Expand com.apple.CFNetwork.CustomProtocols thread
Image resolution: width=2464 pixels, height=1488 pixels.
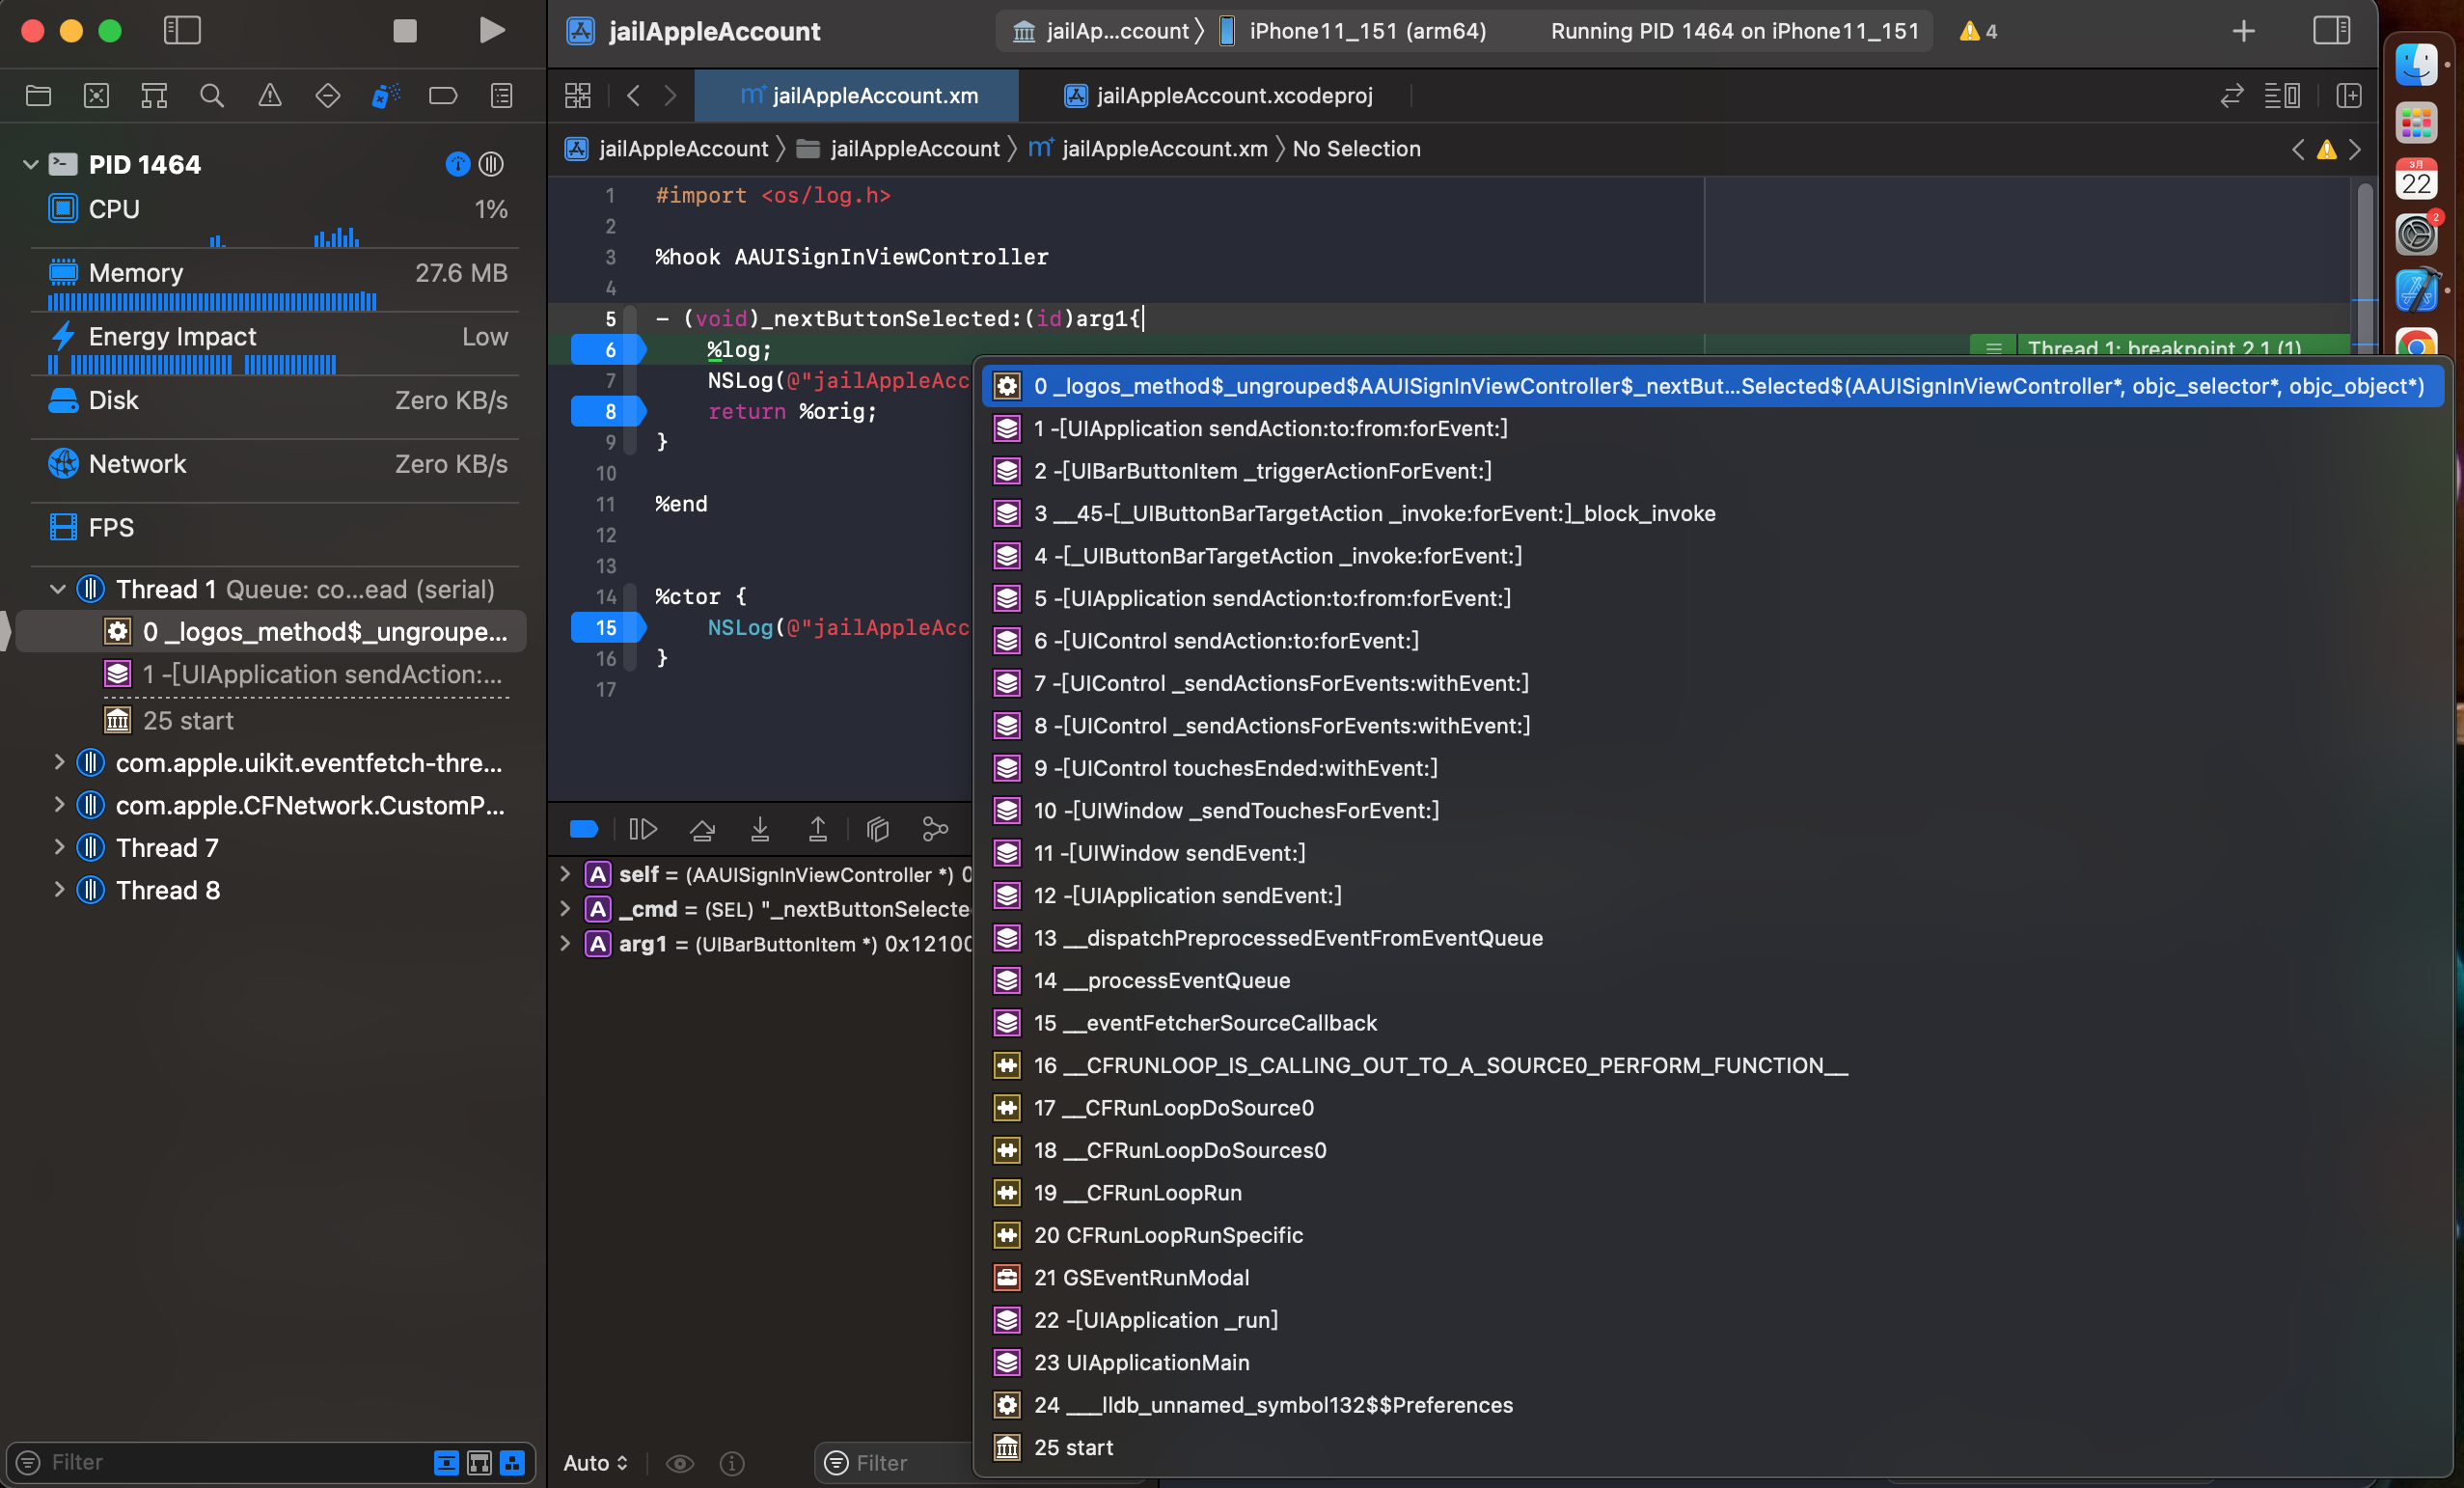tap(58, 805)
